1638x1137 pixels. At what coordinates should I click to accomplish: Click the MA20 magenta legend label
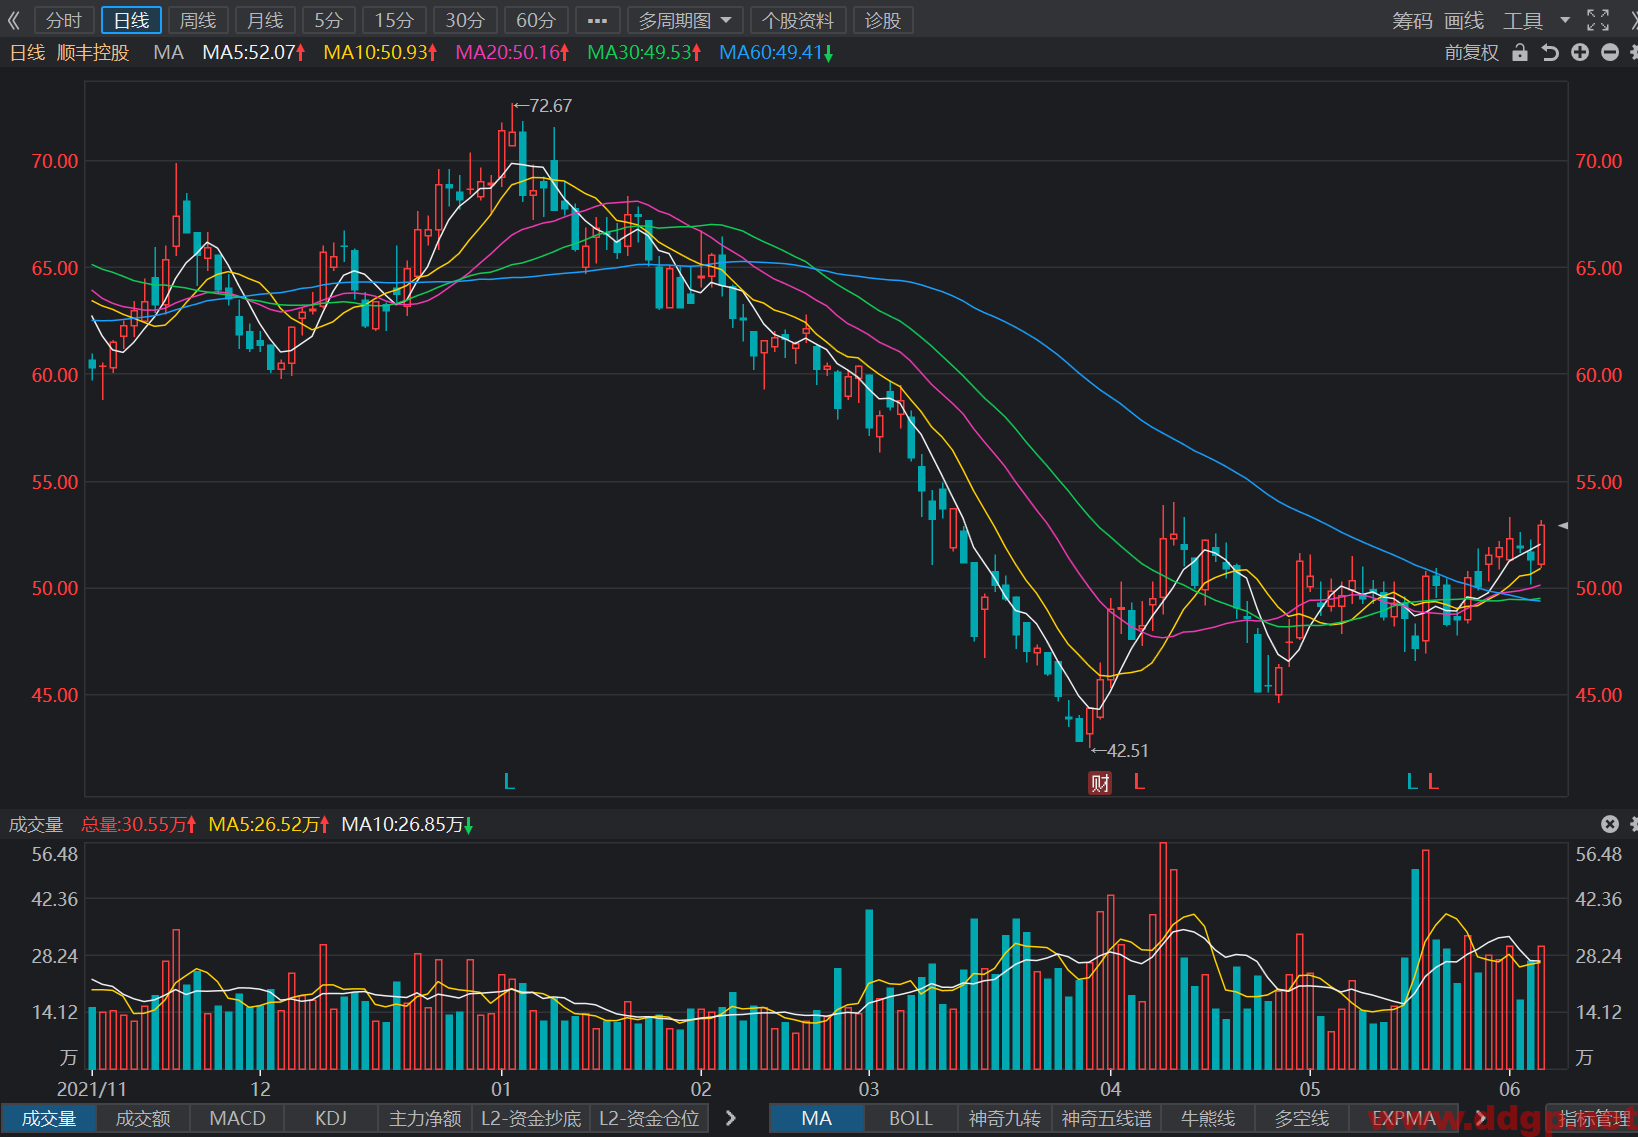coord(512,52)
